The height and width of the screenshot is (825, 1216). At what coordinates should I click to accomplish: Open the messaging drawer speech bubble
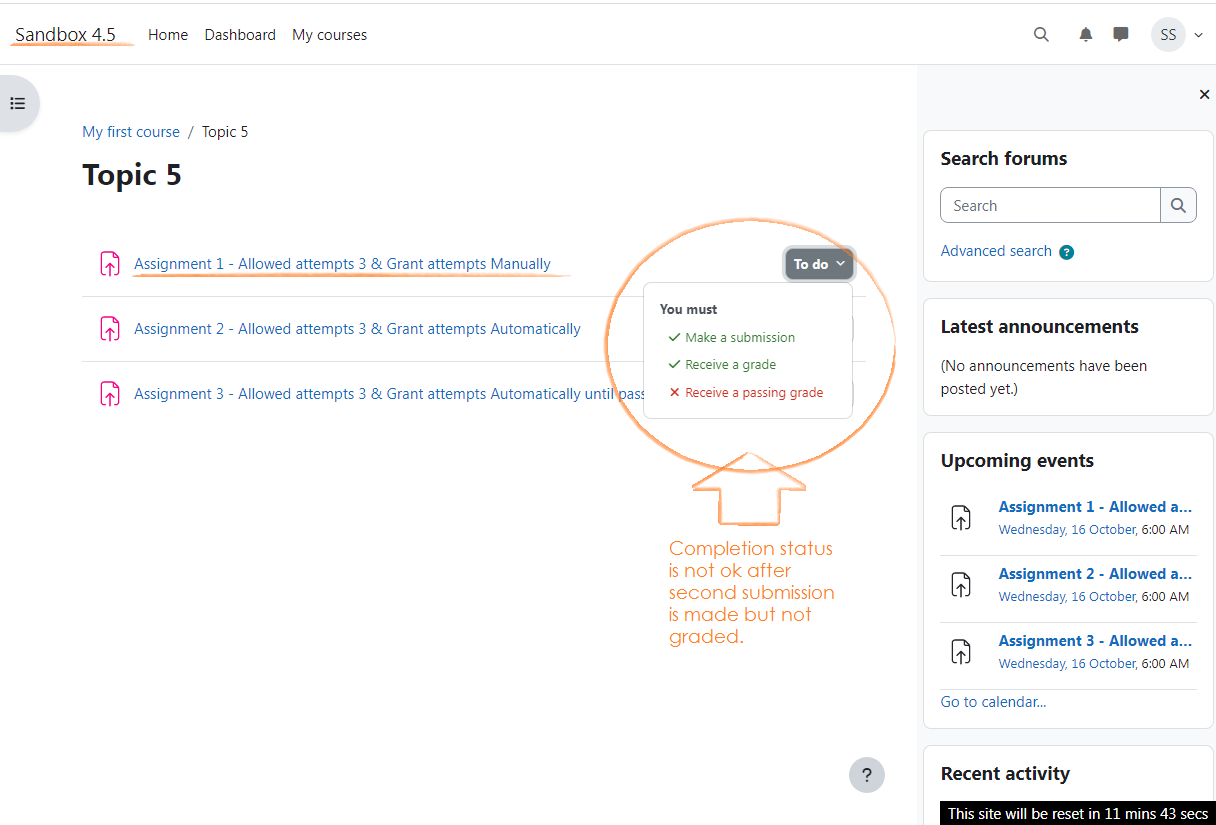1121,35
